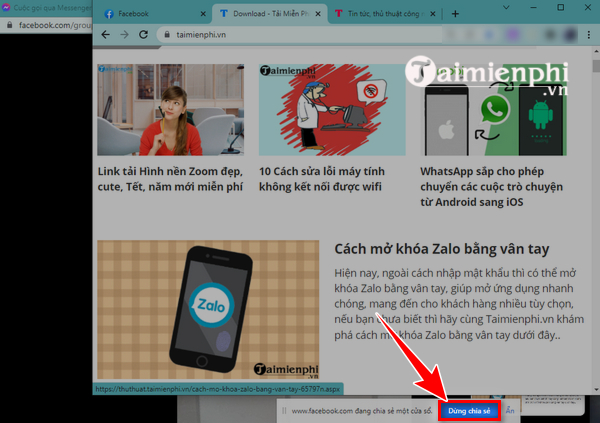The image size is (600, 423).
Task: Open 10 Cách sửa lỗi máy tính link
Action: (322, 179)
